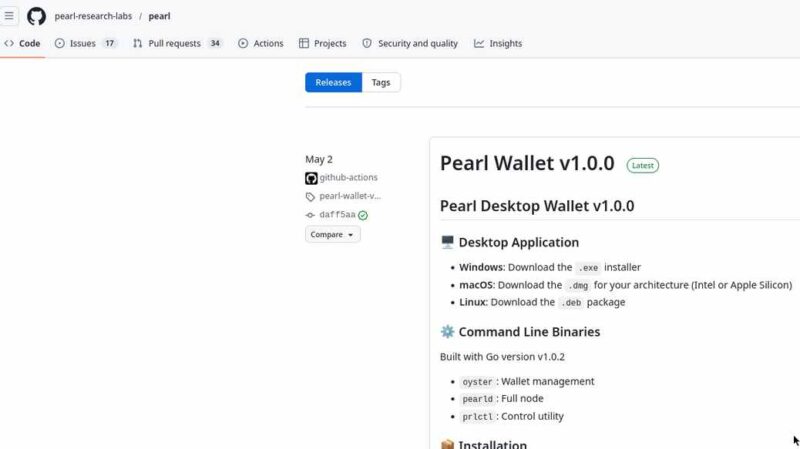This screenshot has width=800, height=449.
Task: Click the commit icon beside daff5aa
Action: coord(310,215)
